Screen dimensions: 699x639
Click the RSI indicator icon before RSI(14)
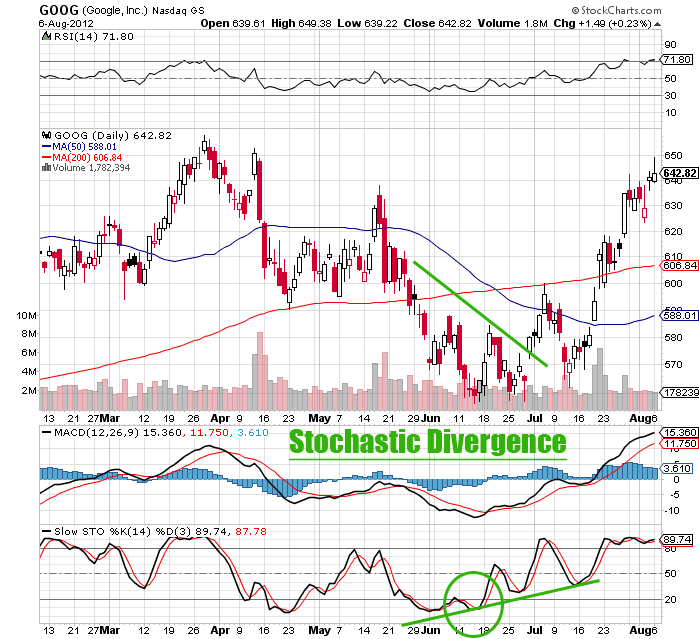point(46,37)
